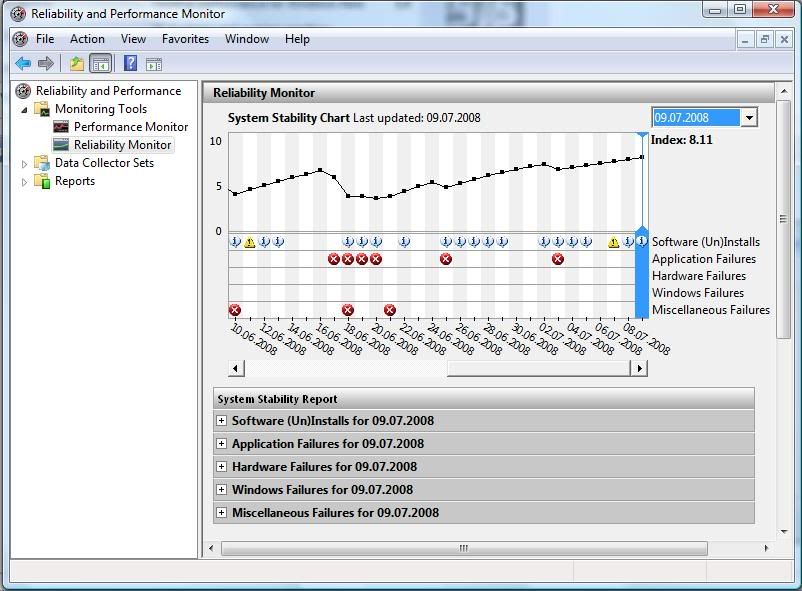Click Miscellaneous Failures error icon at 10.06.2008
802x591 pixels.
pyautogui.click(x=235, y=310)
